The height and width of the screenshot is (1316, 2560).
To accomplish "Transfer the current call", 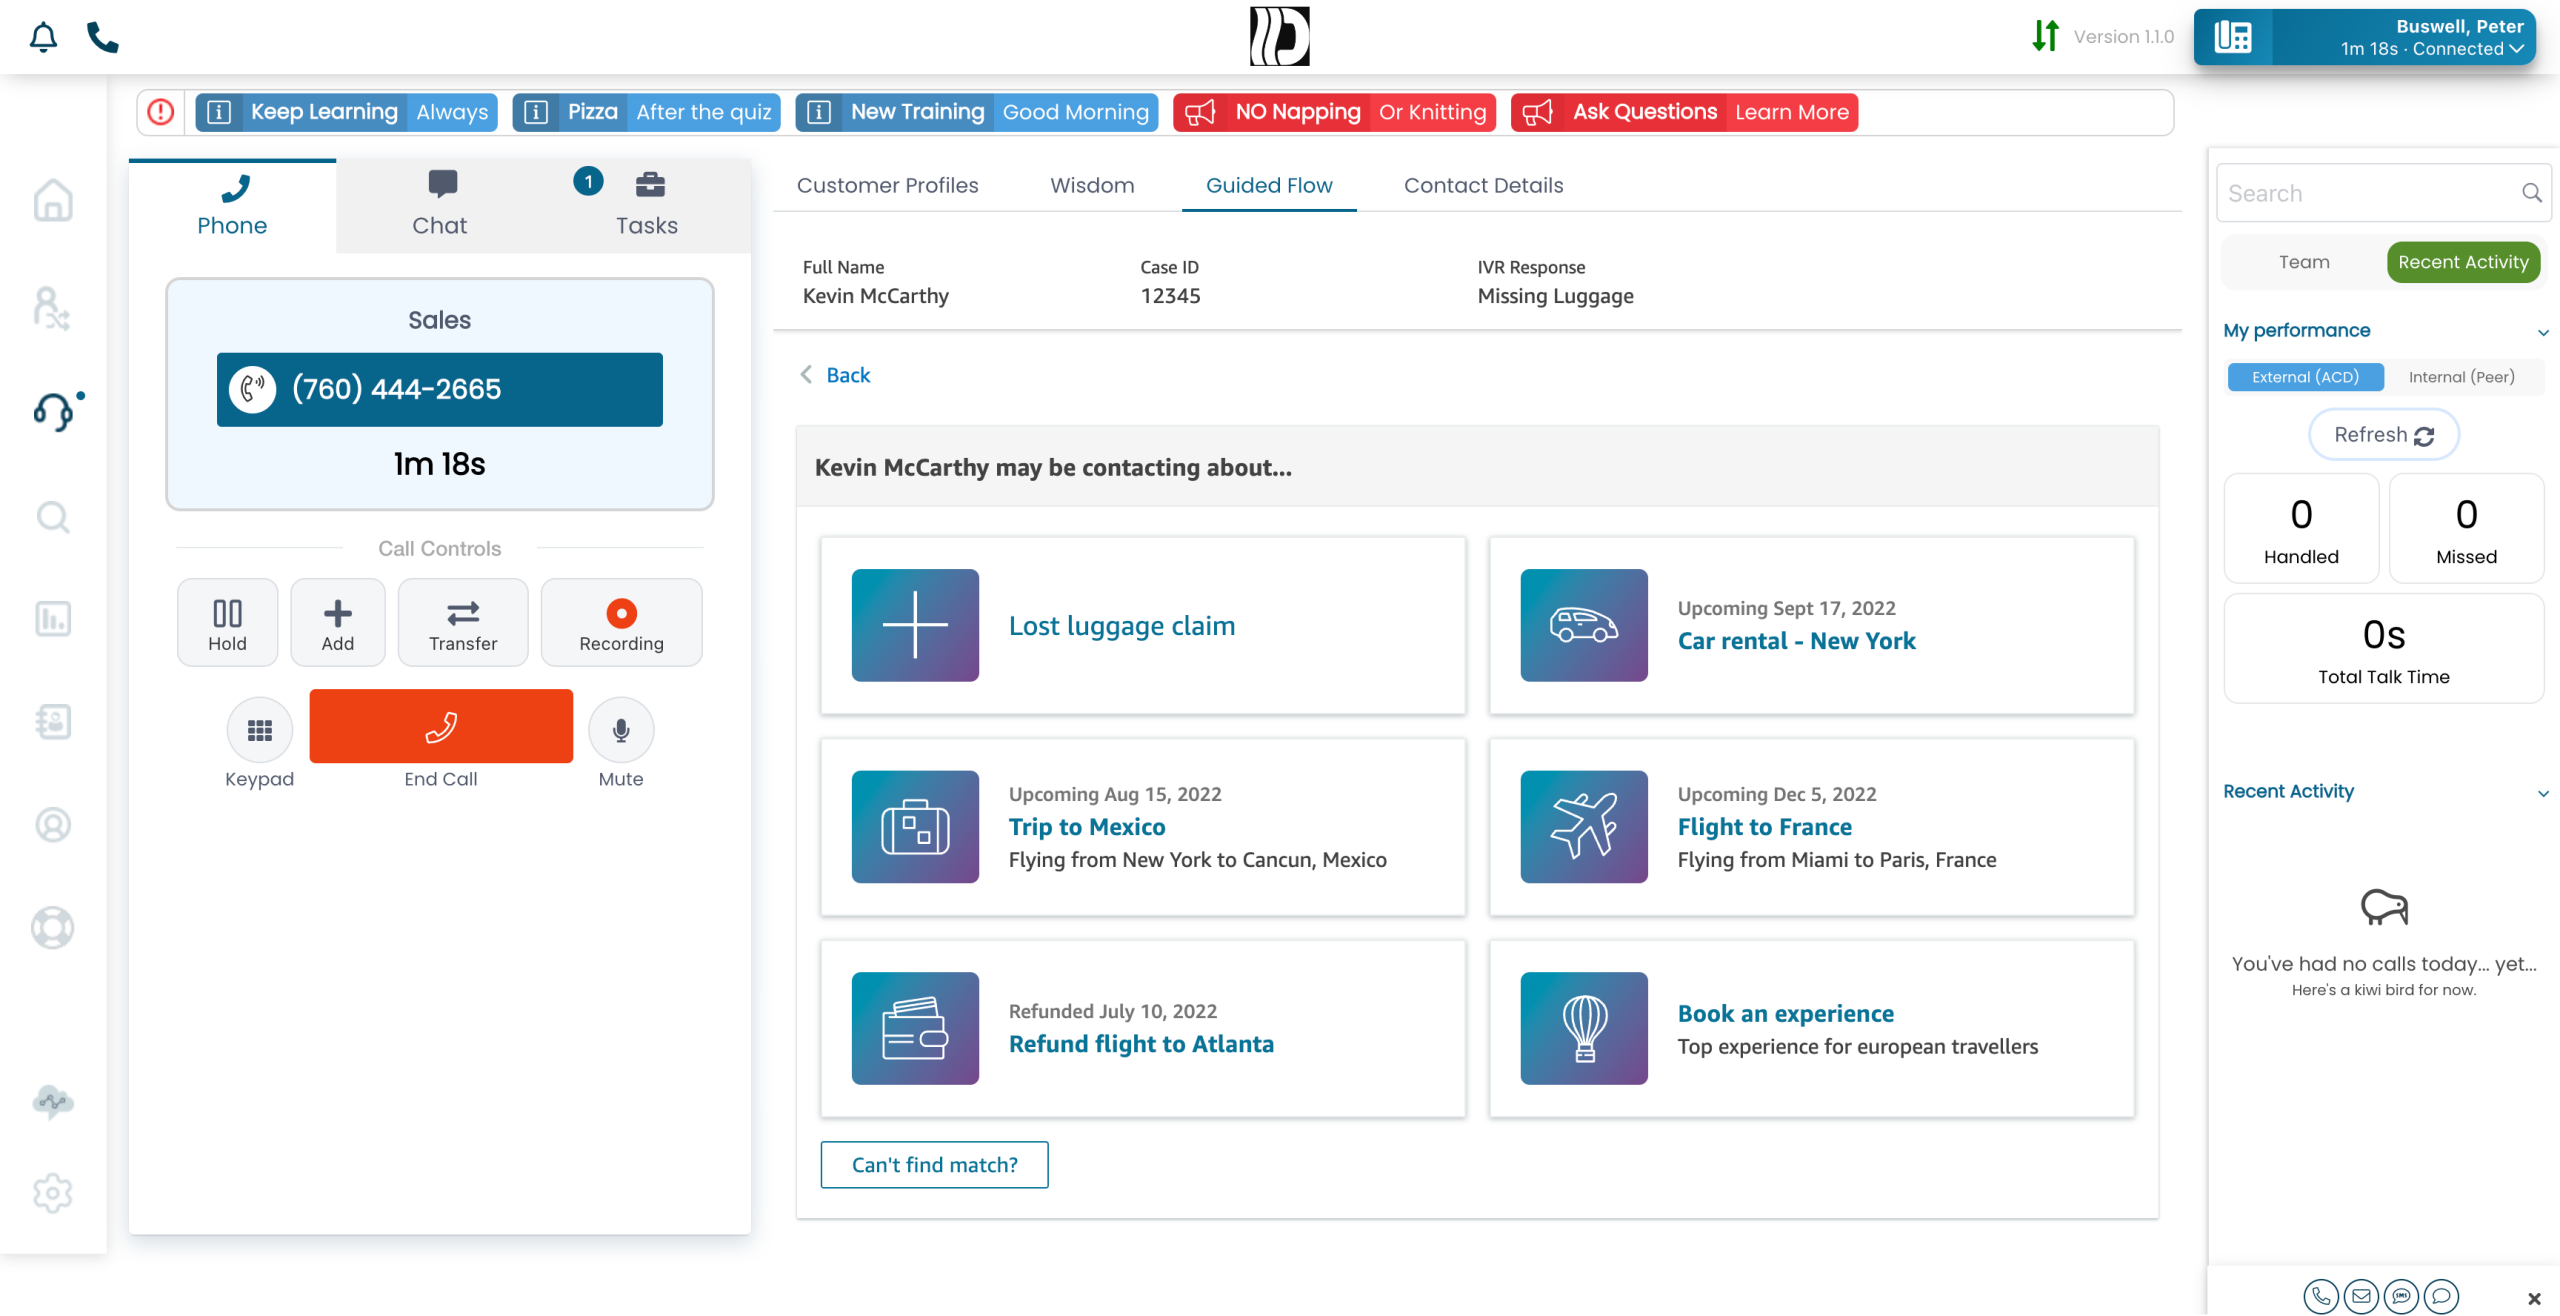I will (463, 623).
